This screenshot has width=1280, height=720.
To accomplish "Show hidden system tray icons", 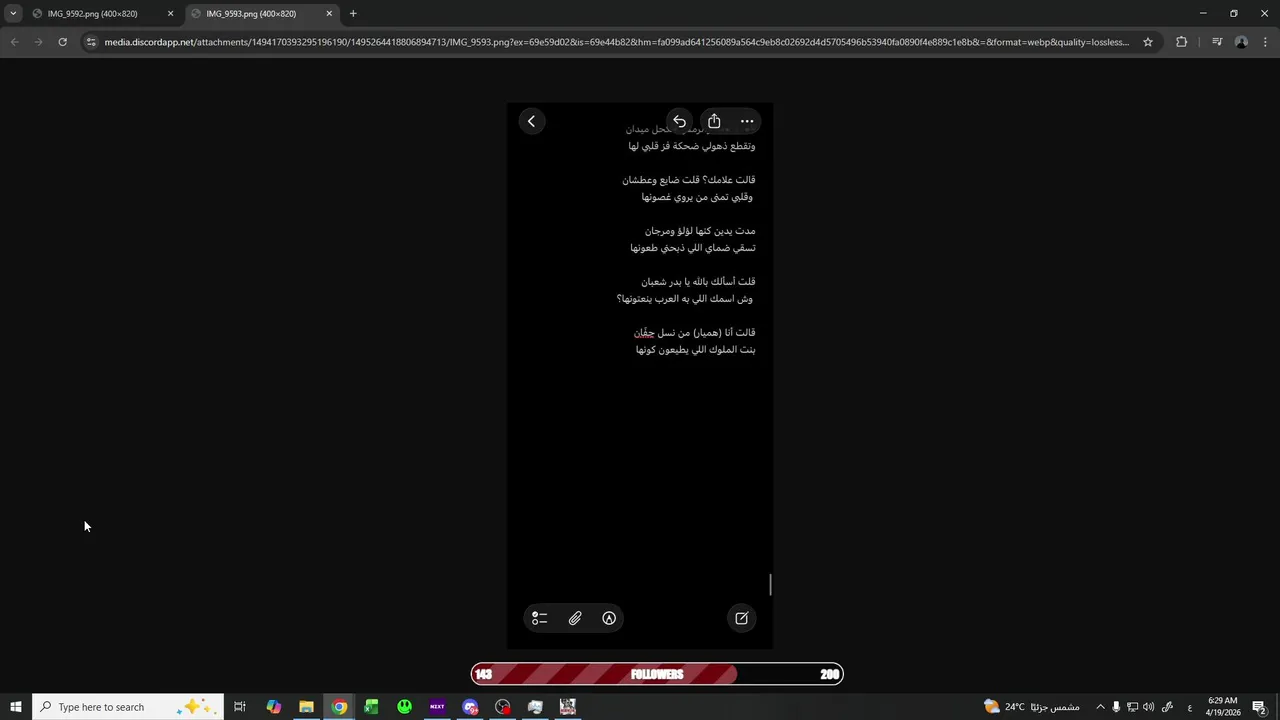I will (x=1100, y=707).
